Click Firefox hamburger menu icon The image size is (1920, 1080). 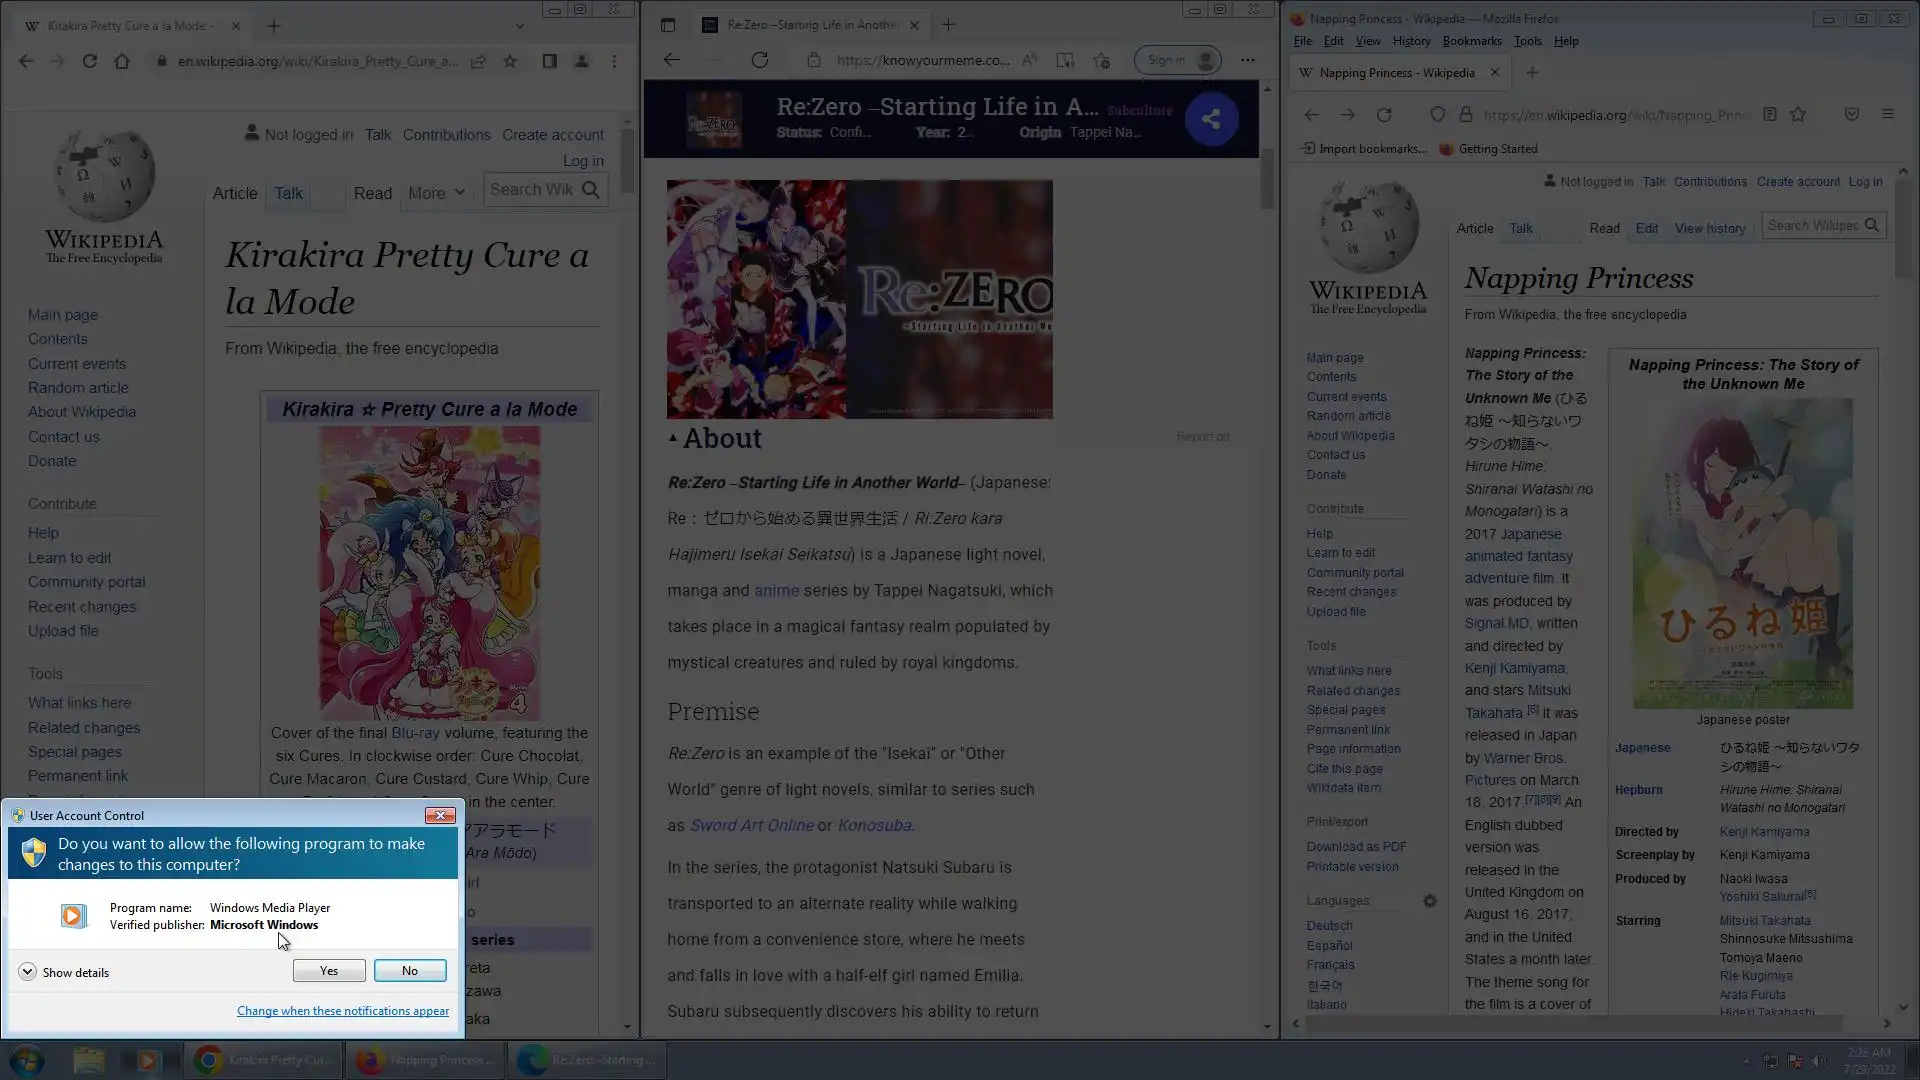click(1888, 114)
